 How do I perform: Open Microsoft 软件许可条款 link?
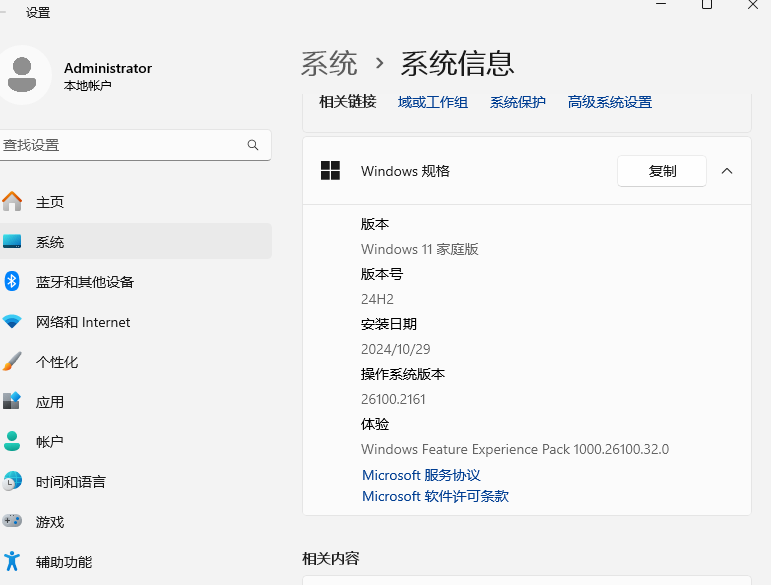tap(435, 496)
